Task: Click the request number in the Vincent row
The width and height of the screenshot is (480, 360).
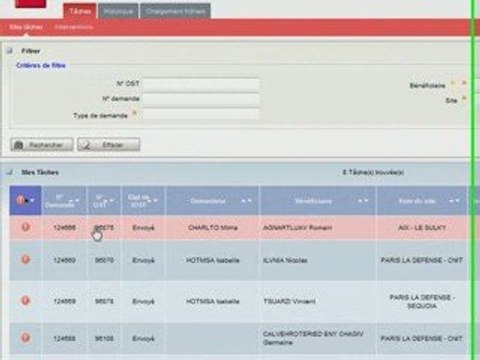Action: tap(64, 301)
